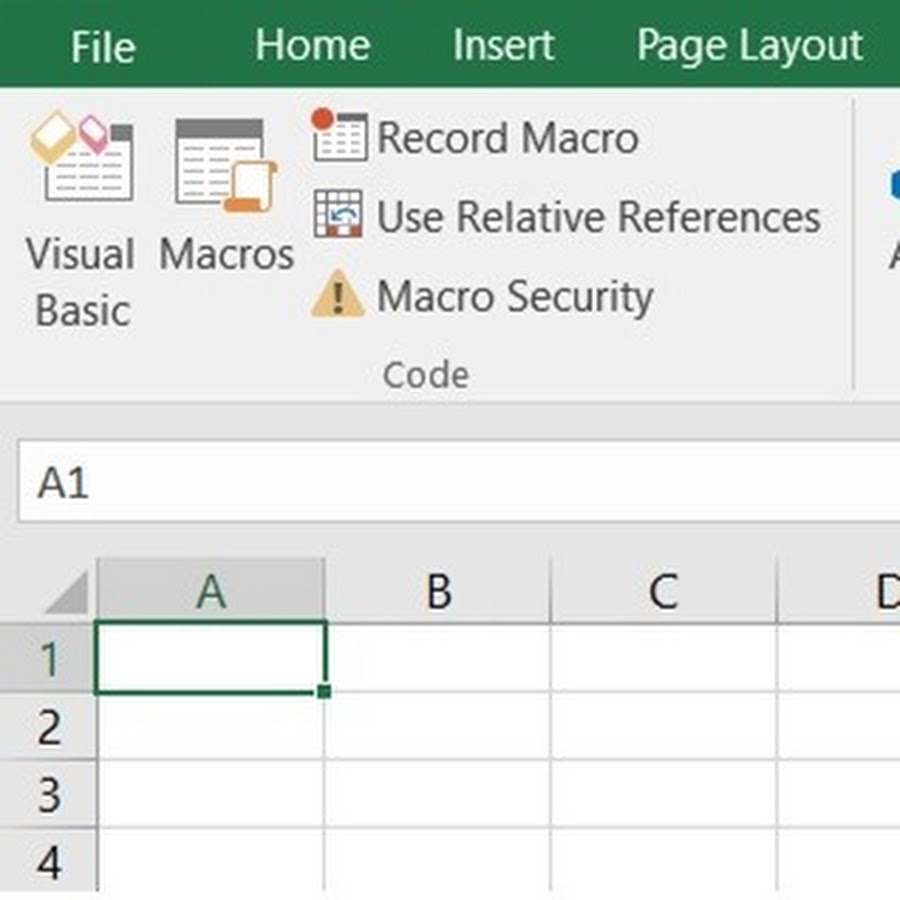Select row 1 header
The height and width of the screenshot is (900, 900).
pos(48,658)
